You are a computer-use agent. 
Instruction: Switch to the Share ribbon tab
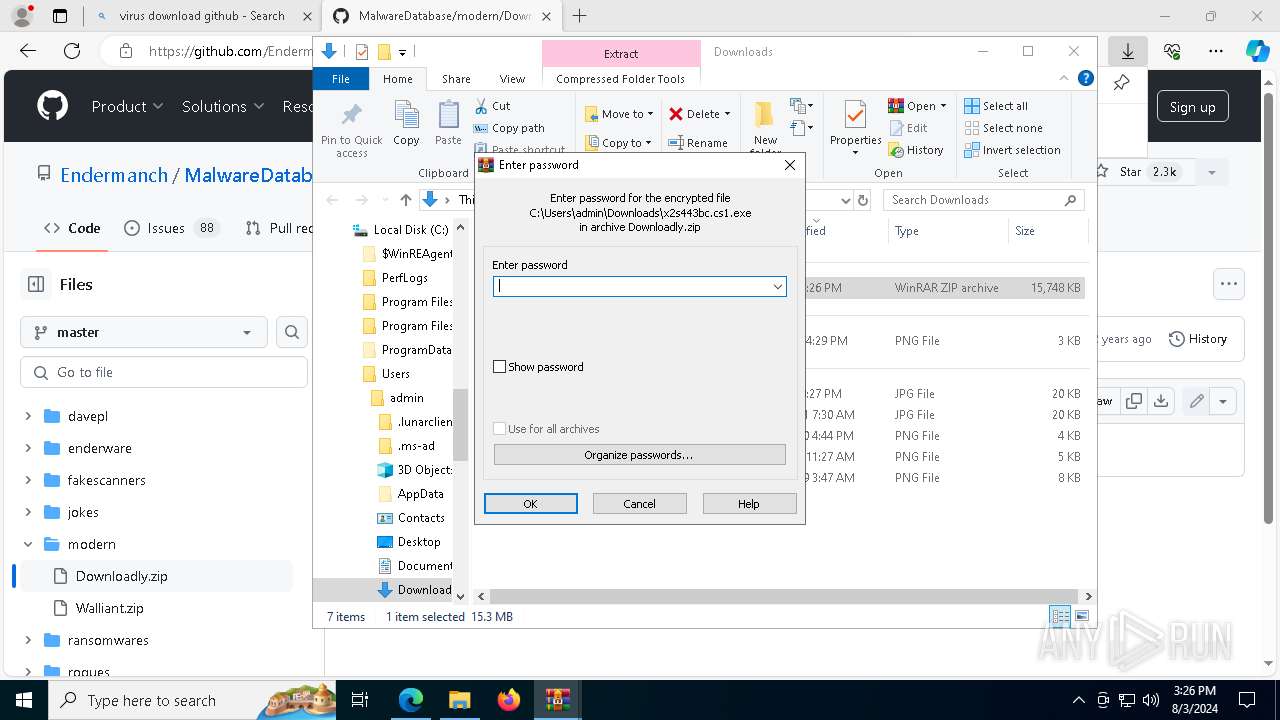tap(456, 79)
